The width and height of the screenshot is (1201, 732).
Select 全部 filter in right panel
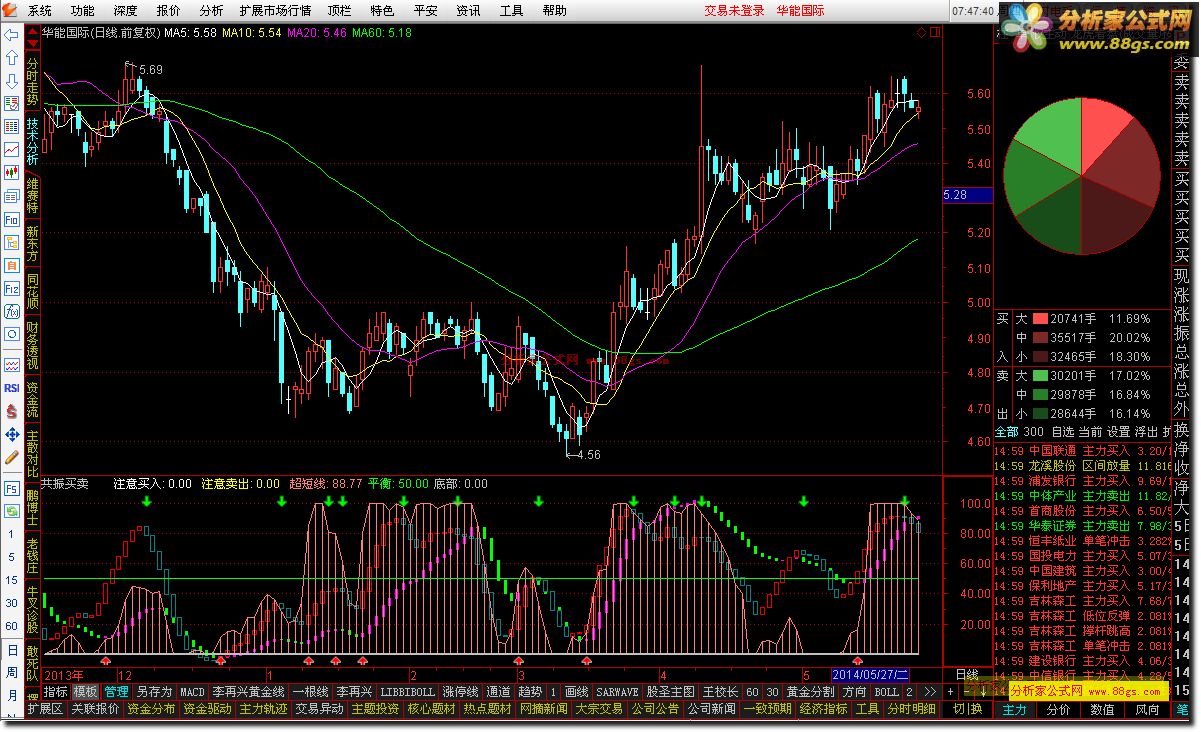click(x=1006, y=432)
